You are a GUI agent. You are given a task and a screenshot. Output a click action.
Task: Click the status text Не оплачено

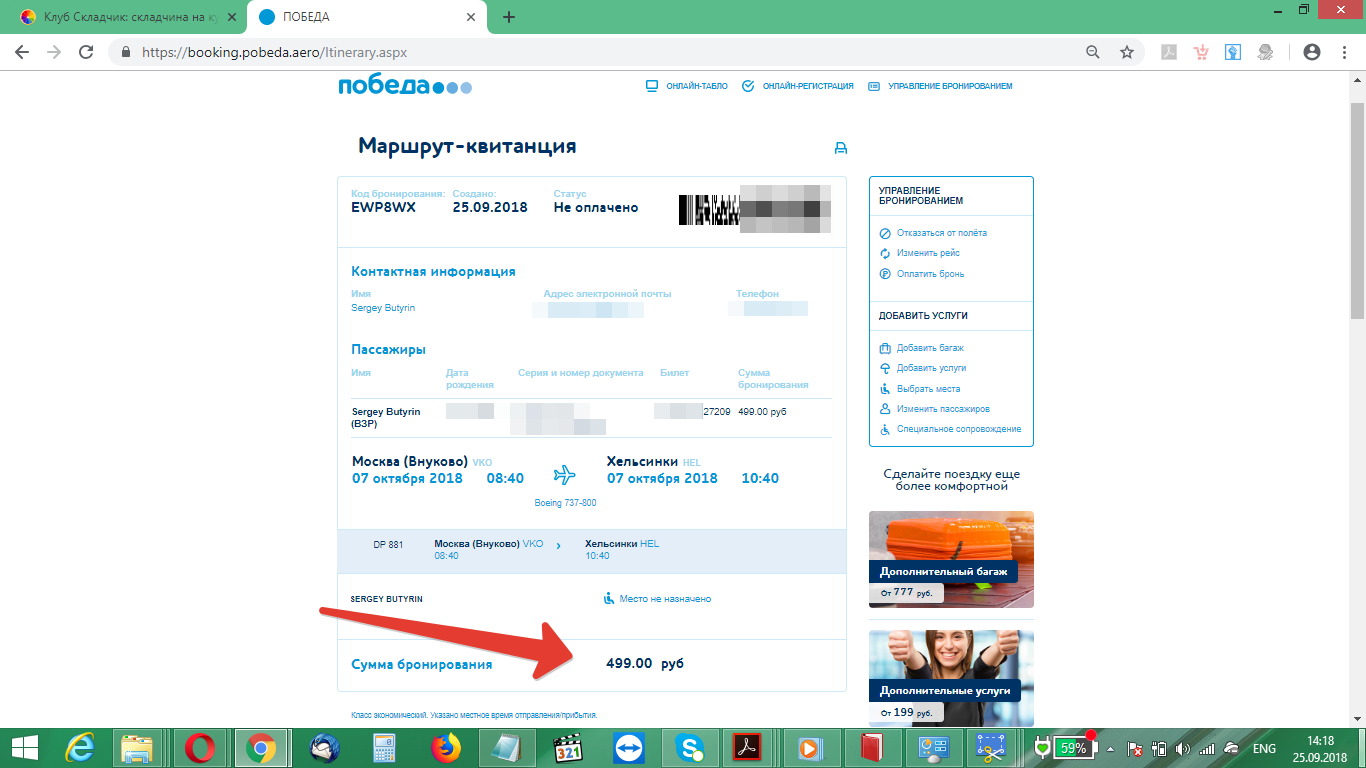point(596,208)
